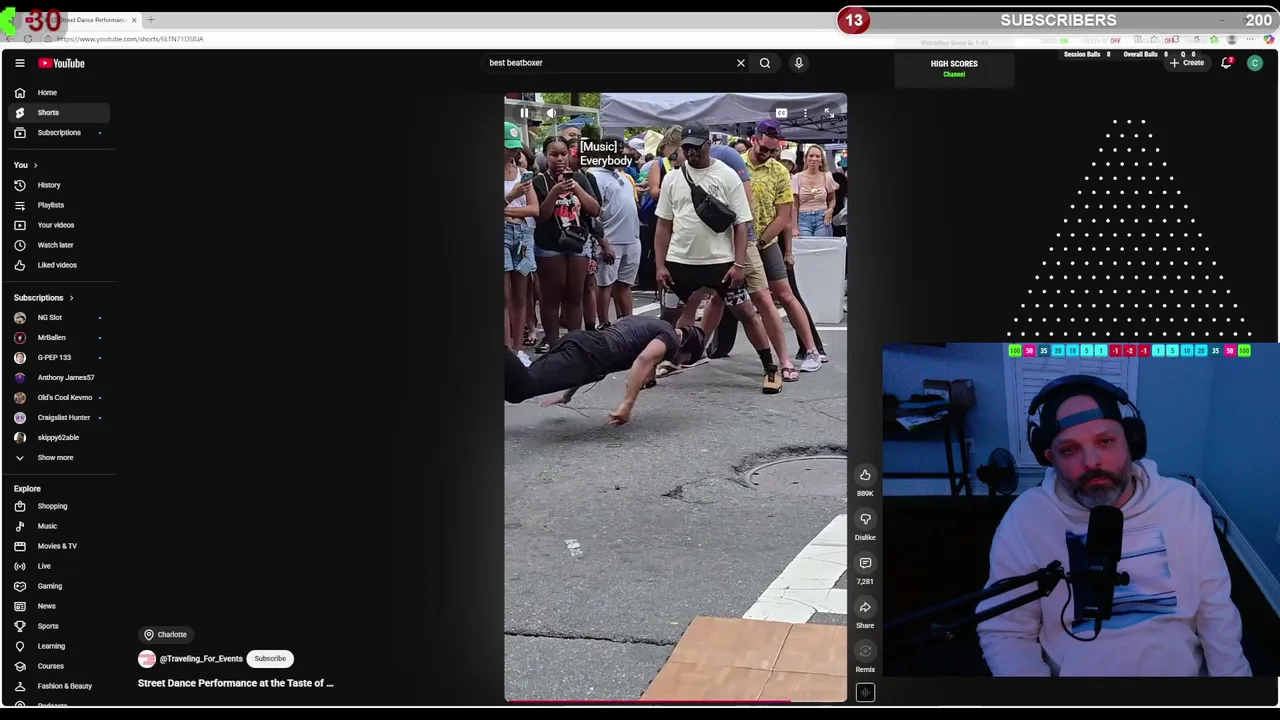1280x720 pixels.
Task: Click the Street Dance Performance video title
Action: [236, 683]
